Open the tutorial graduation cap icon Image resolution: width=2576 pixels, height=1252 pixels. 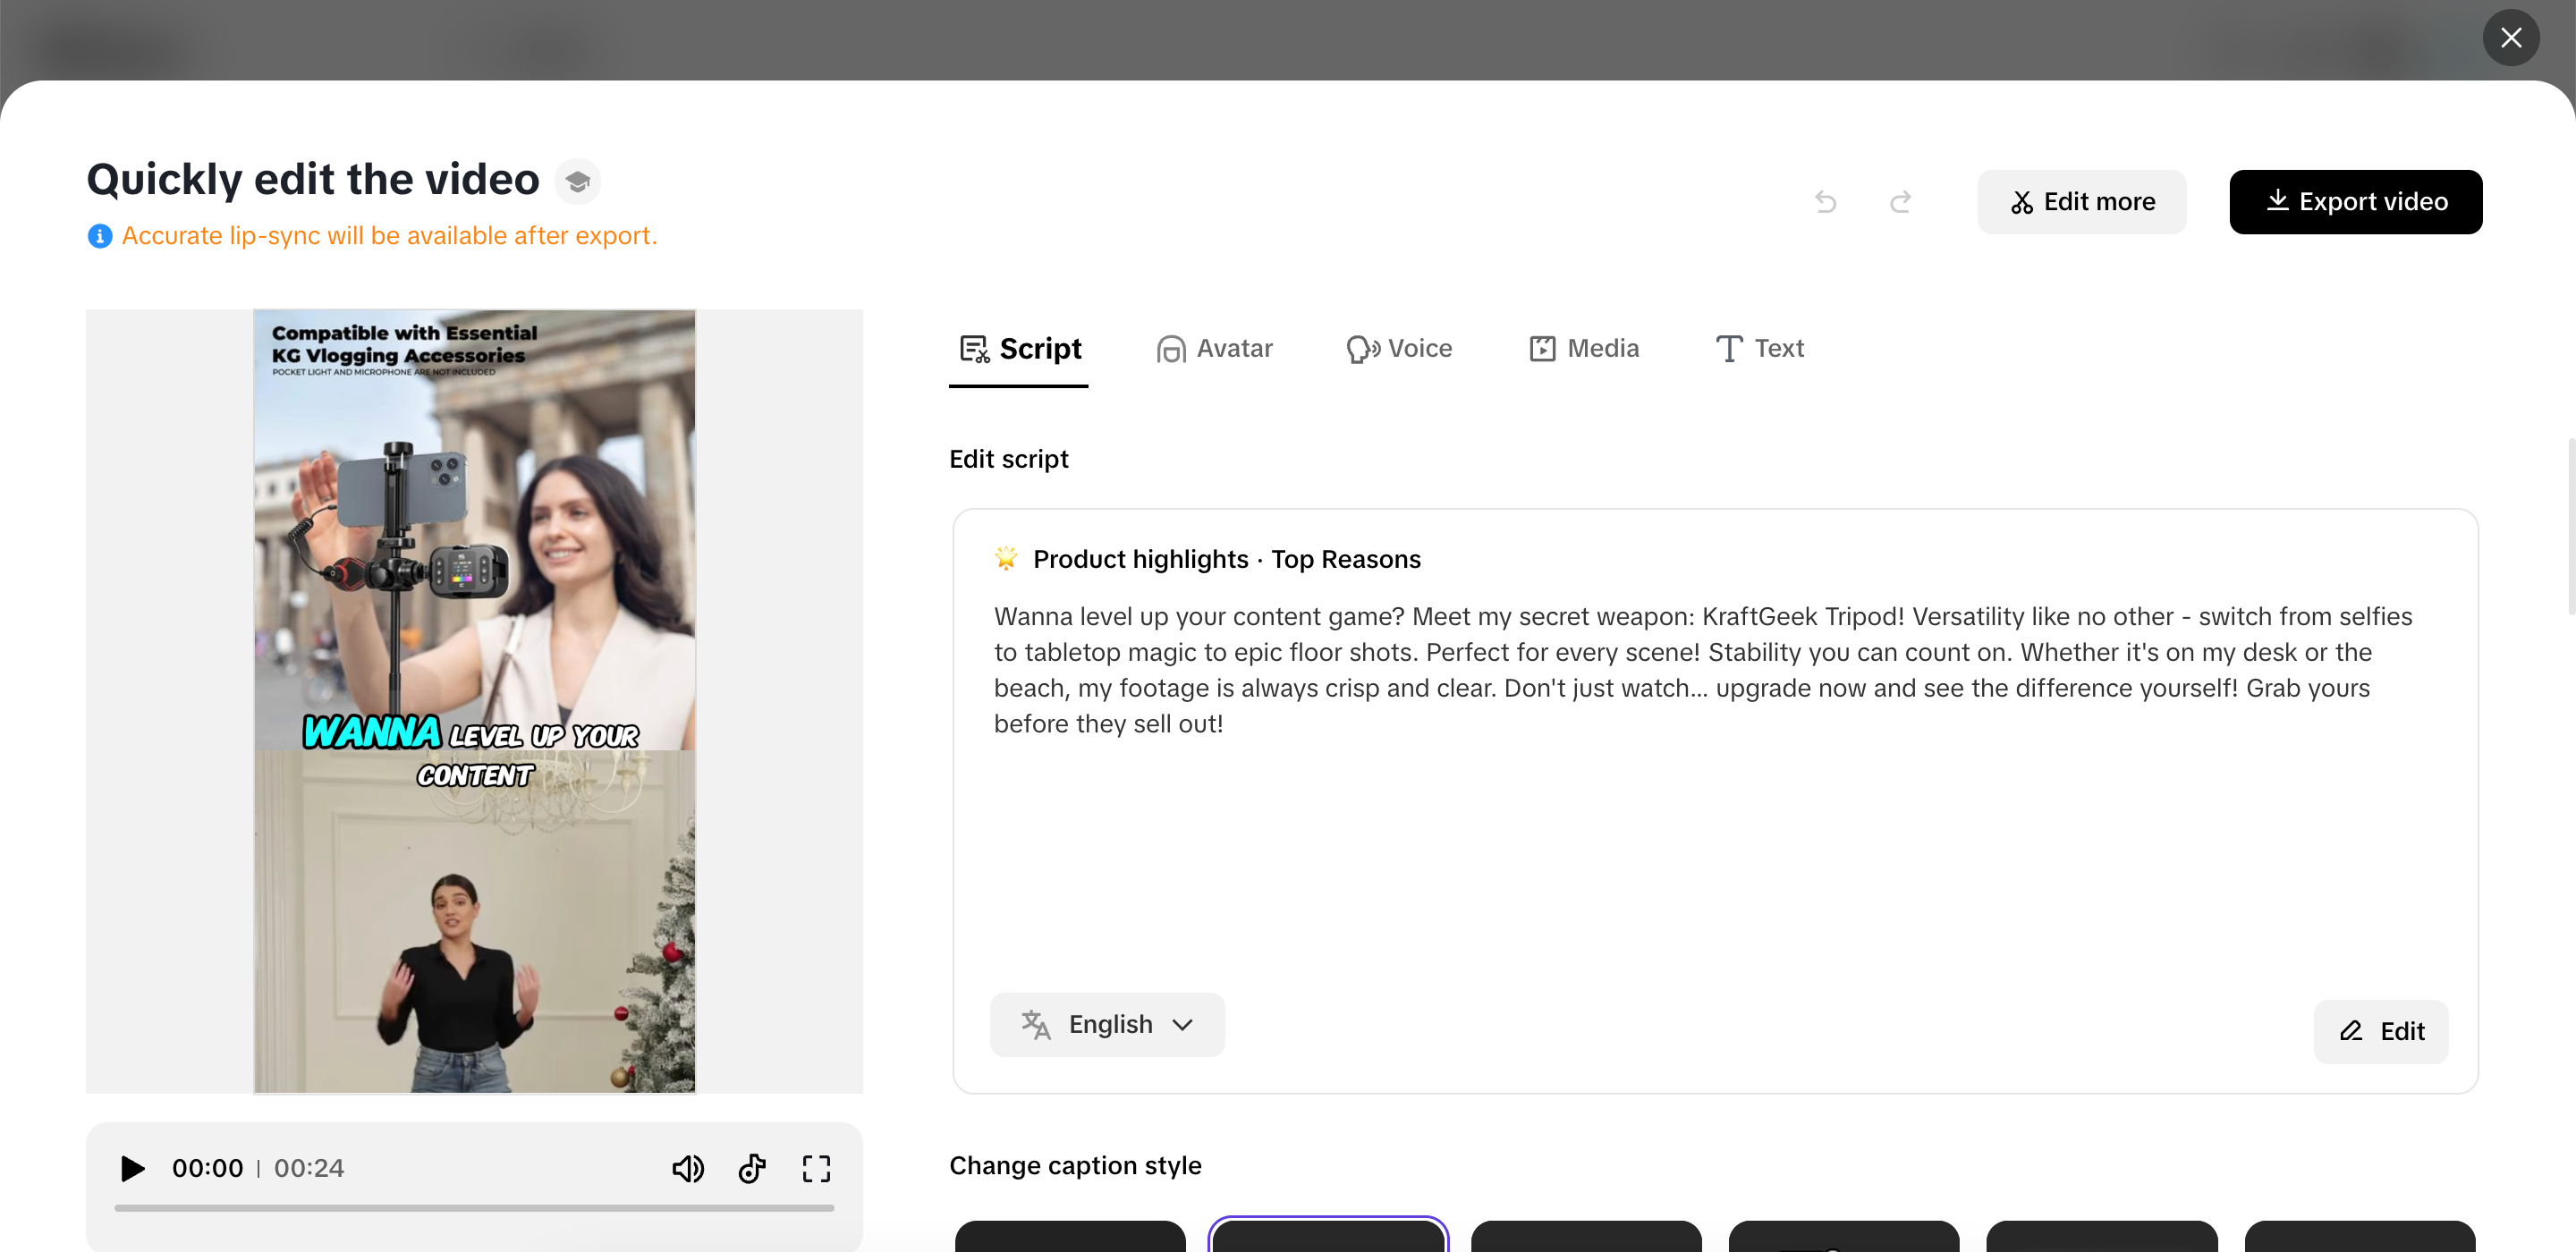coord(577,181)
